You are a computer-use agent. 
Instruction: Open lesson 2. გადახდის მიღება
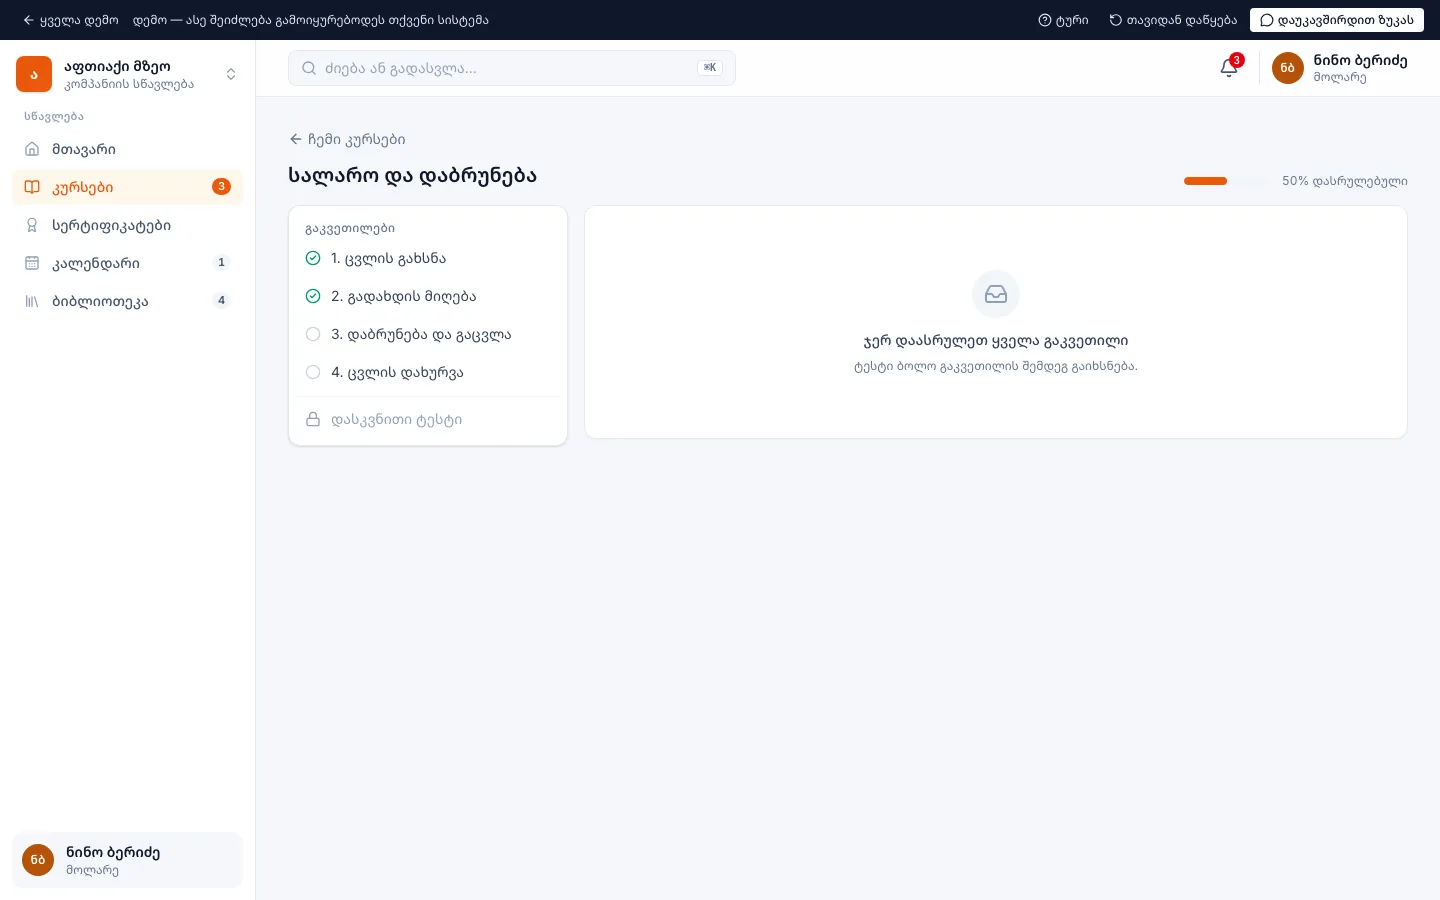point(428,296)
